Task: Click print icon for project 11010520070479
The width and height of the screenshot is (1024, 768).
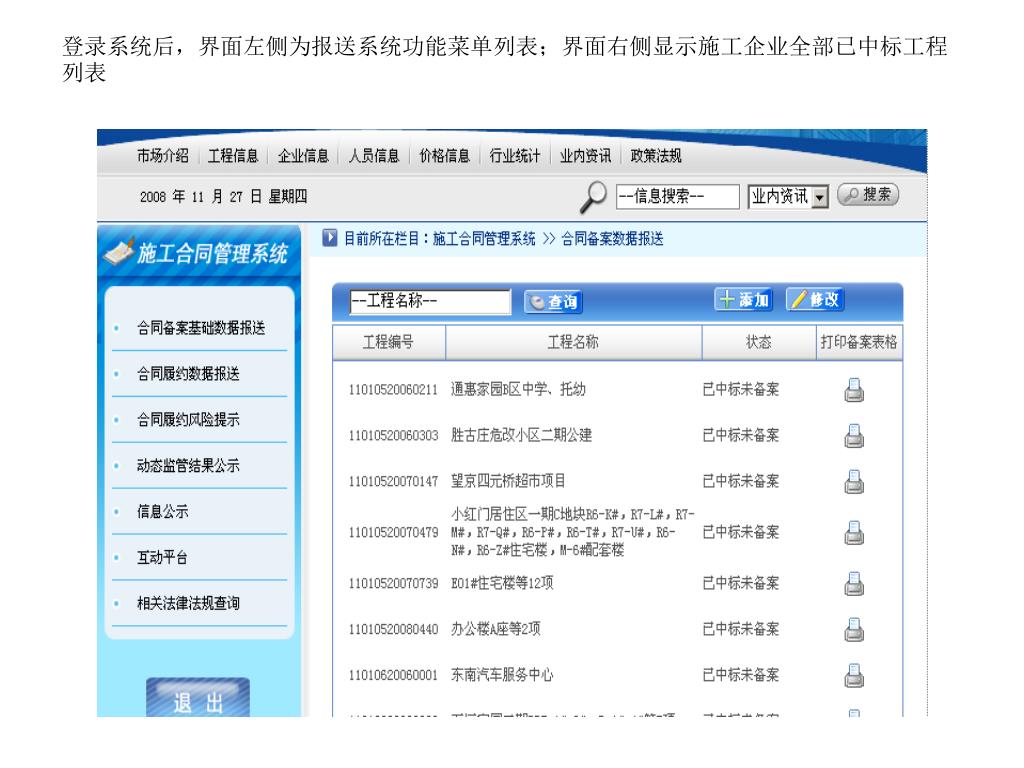Action: 854,533
